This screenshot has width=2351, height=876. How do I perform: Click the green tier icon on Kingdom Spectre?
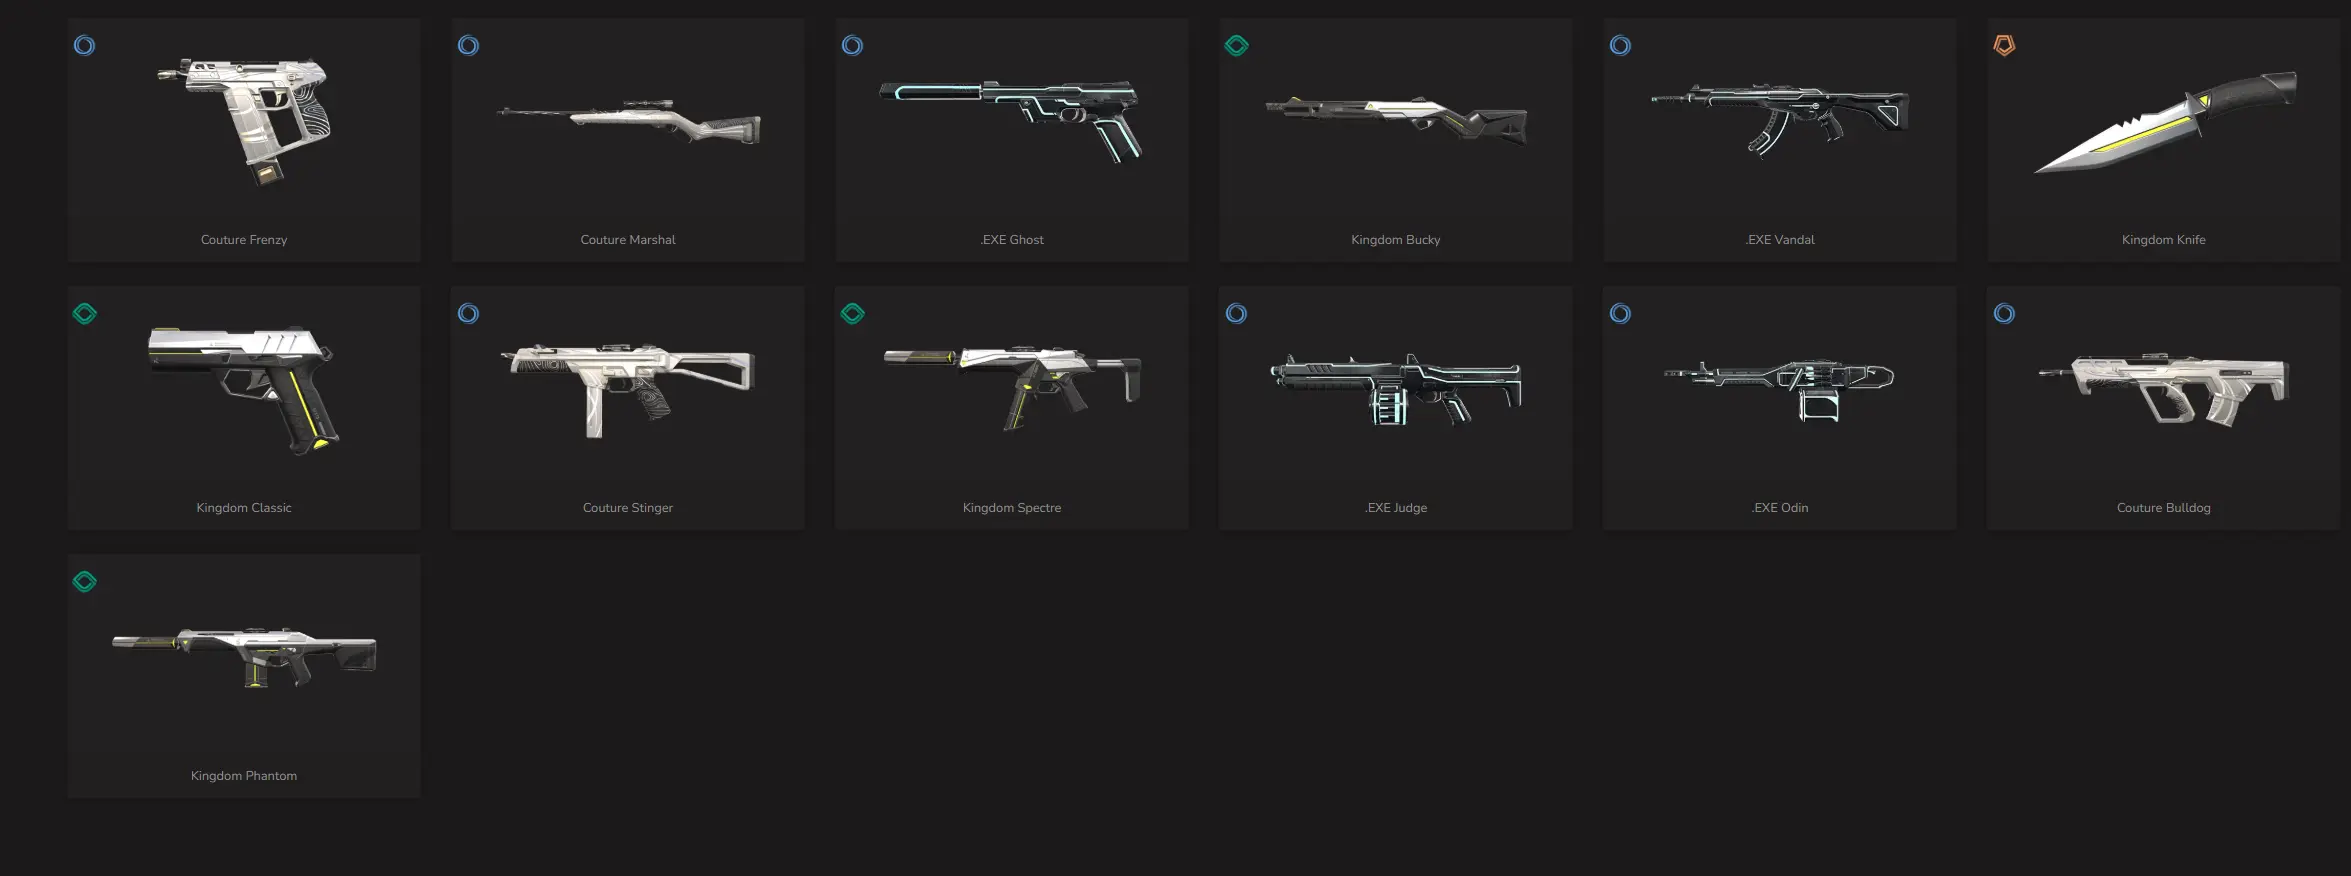click(x=853, y=313)
